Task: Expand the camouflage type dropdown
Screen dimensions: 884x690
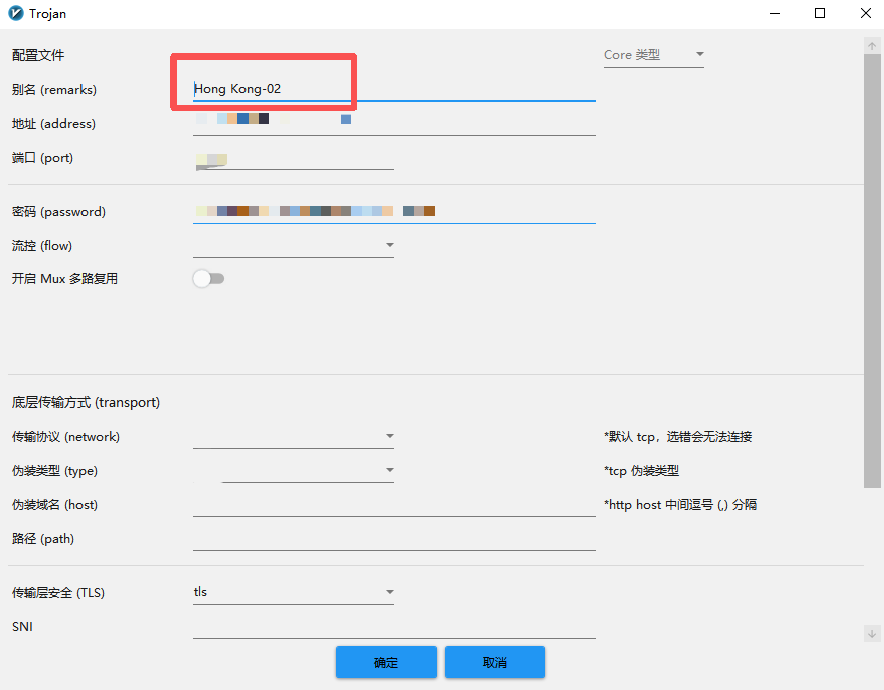Action: 307,471
